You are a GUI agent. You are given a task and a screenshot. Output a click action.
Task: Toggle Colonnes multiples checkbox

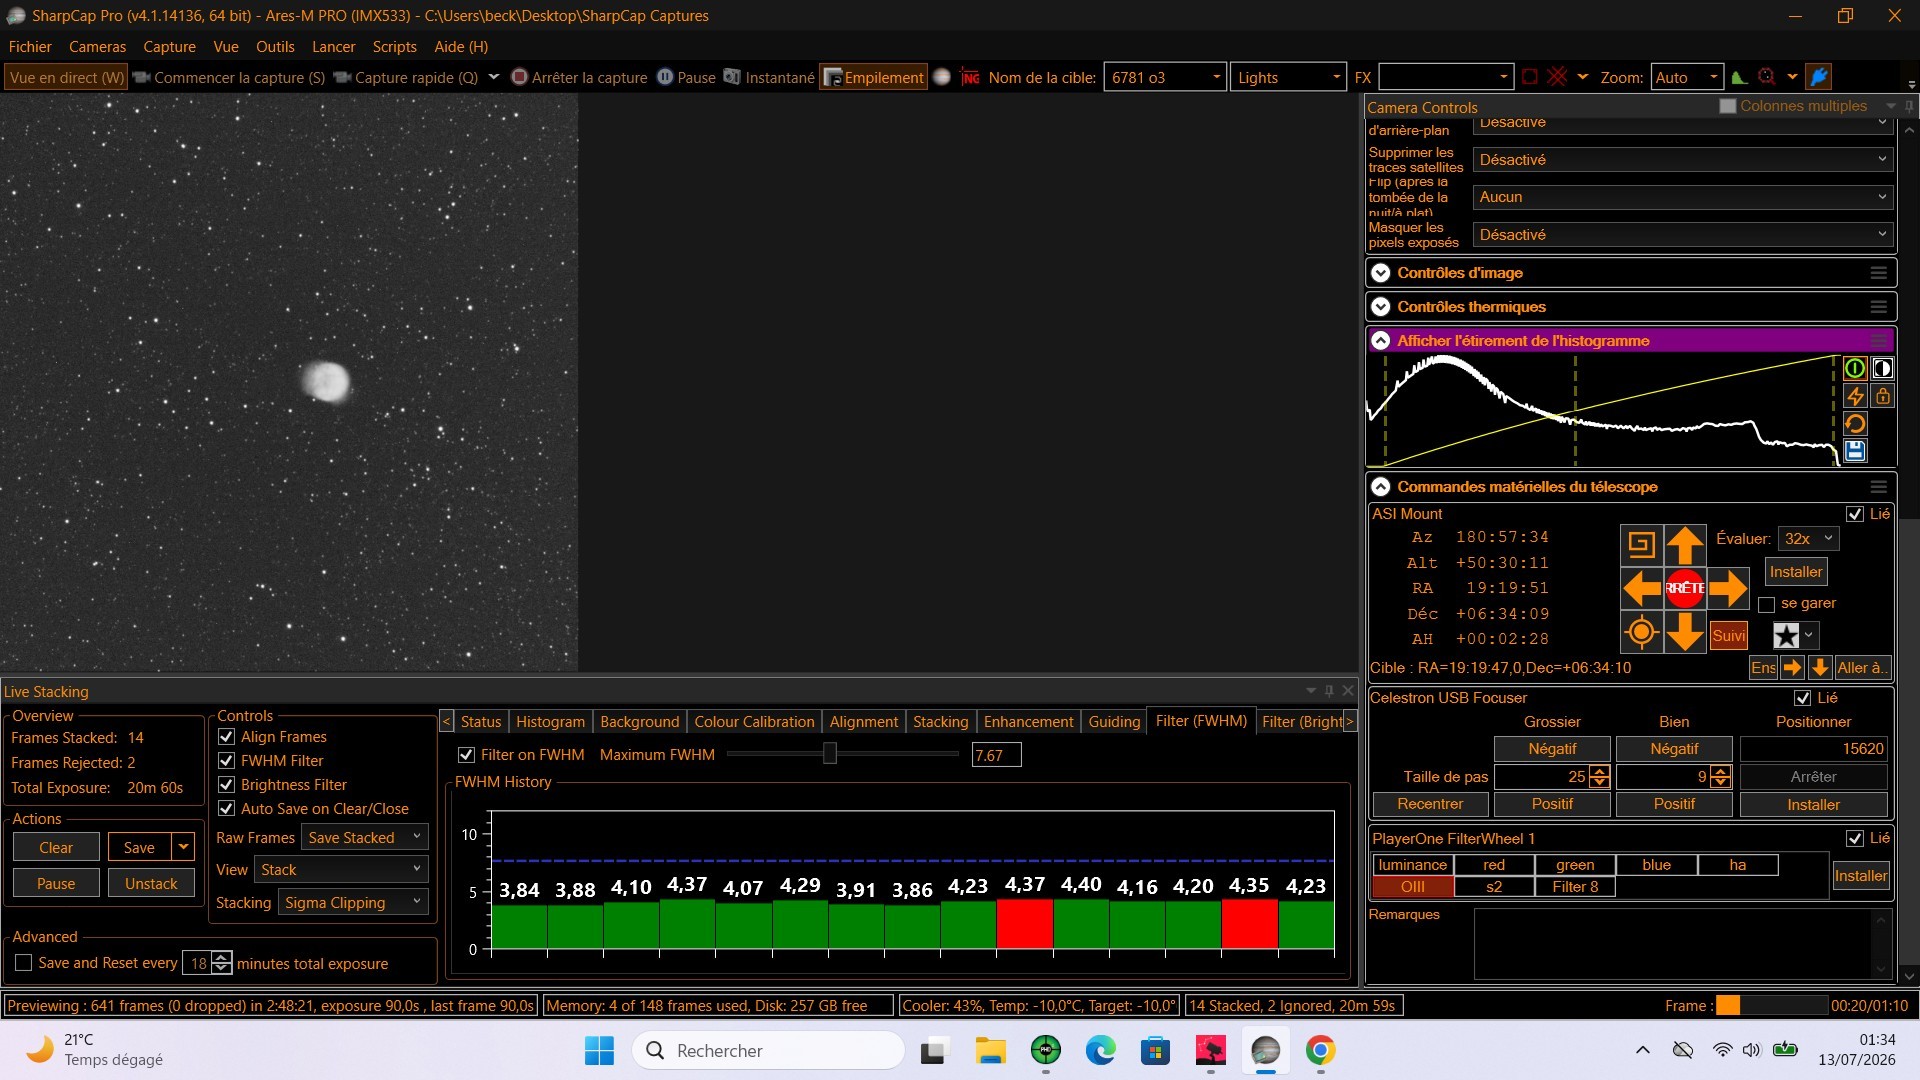click(1727, 106)
